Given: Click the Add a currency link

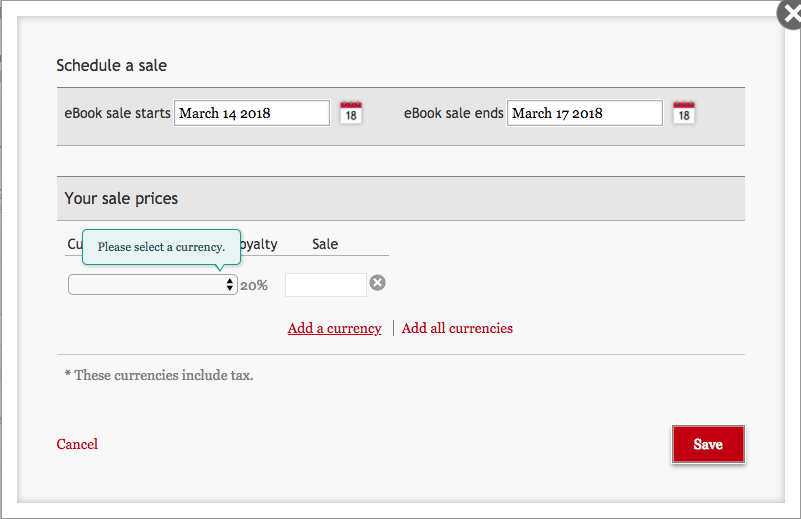Looking at the screenshot, I should tap(334, 328).
